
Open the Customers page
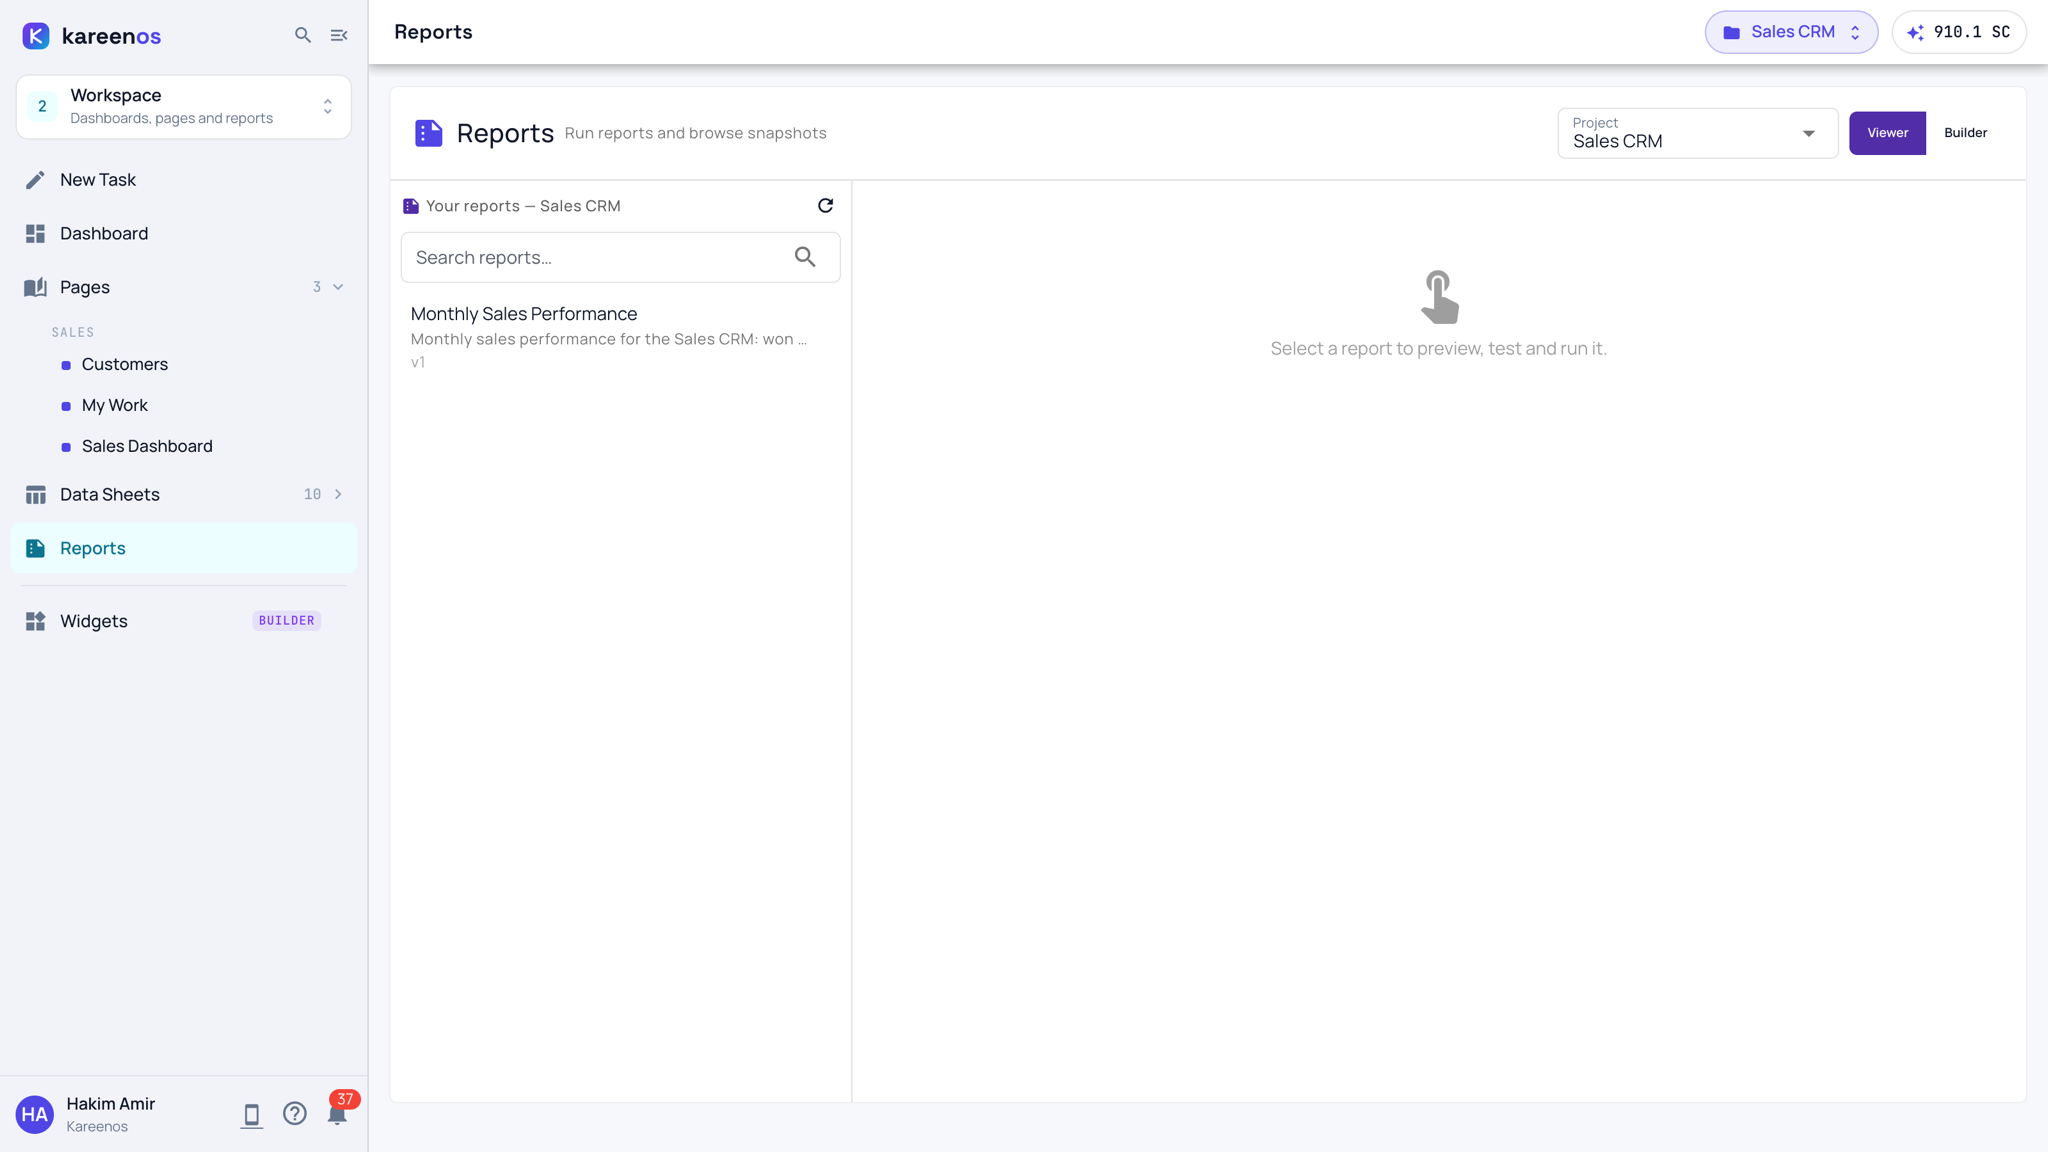click(x=125, y=364)
